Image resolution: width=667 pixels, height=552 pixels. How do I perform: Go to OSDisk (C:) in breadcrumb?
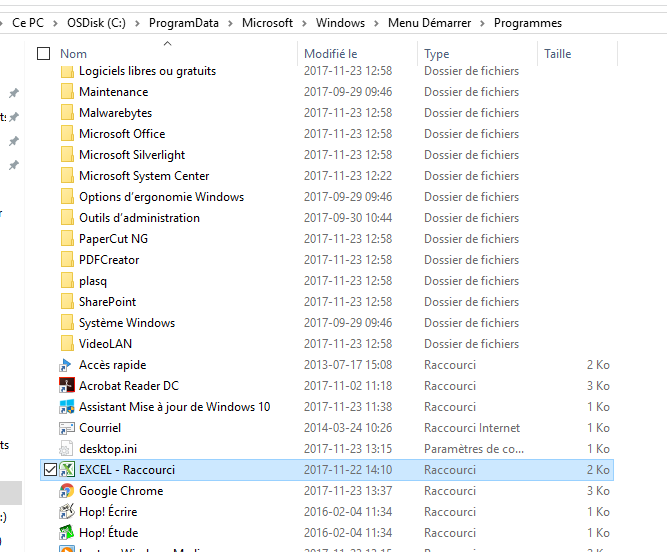click(97, 23)
